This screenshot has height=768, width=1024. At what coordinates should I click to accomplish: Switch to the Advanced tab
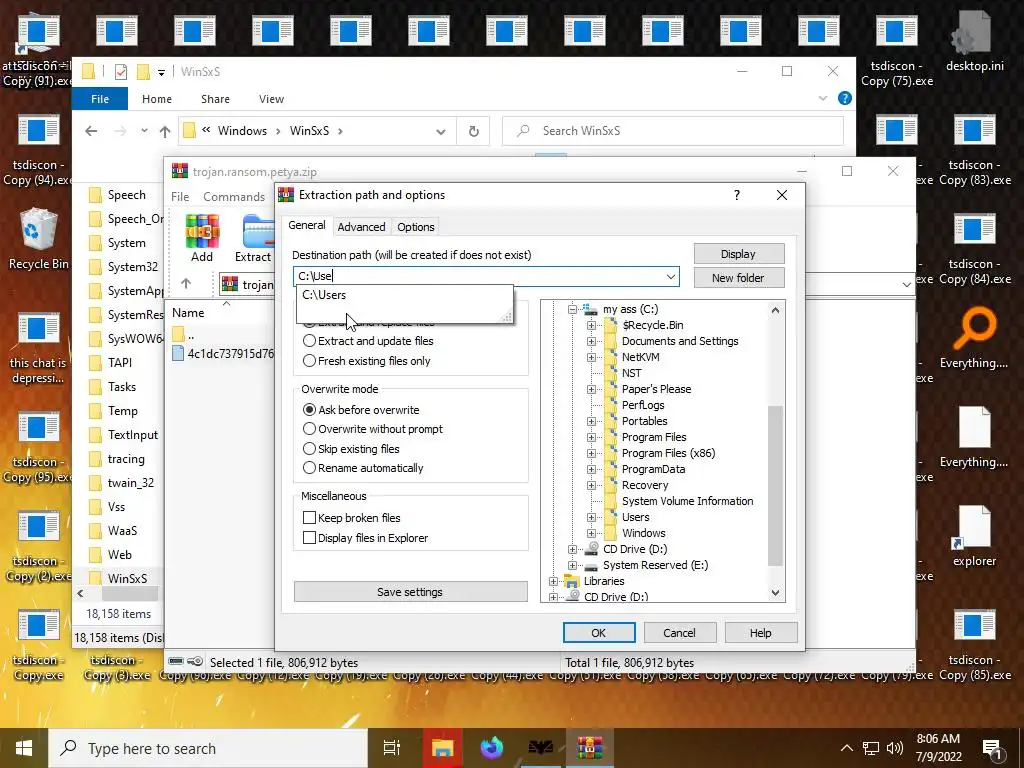(361, 227)
